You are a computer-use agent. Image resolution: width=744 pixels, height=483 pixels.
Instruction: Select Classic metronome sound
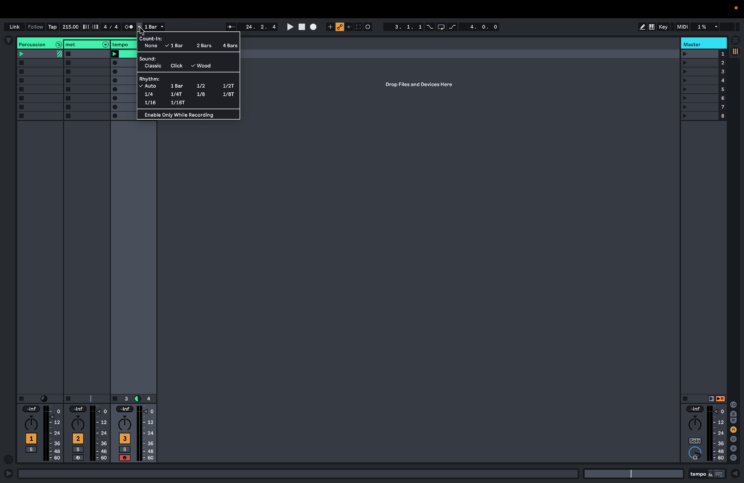click(153, 66)
